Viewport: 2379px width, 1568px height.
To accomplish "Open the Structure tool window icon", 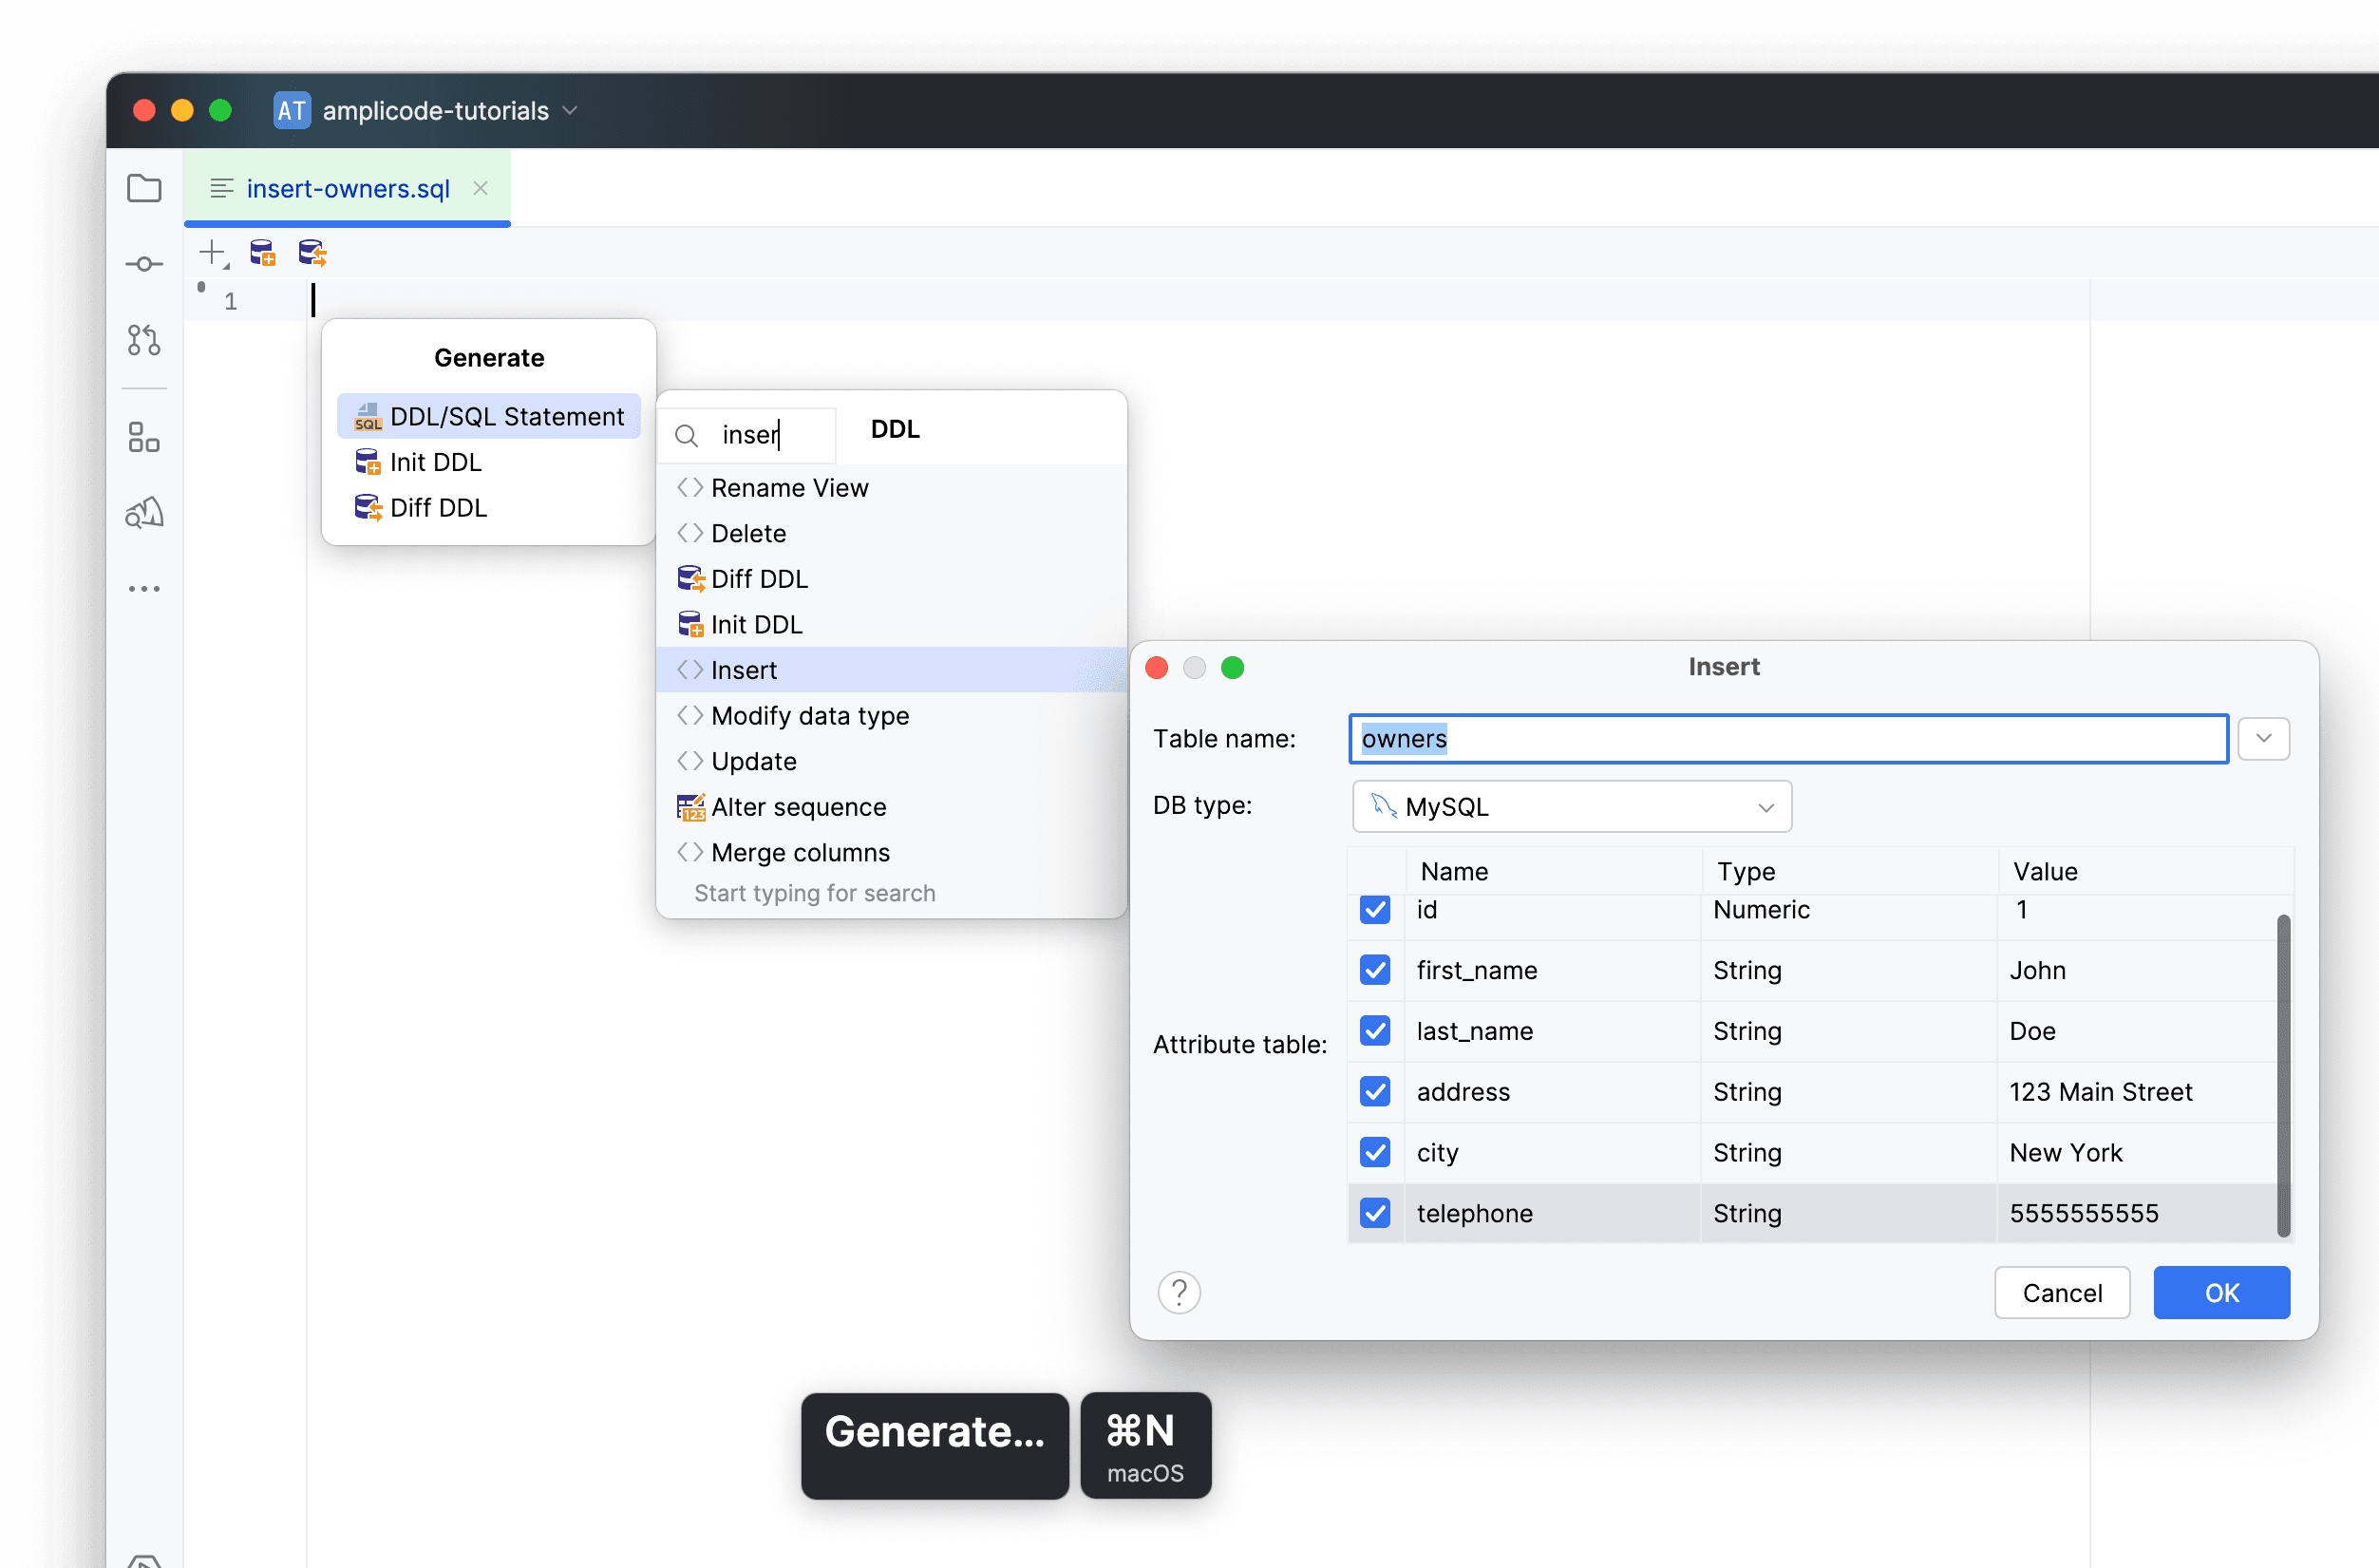I will click(144, 437).
